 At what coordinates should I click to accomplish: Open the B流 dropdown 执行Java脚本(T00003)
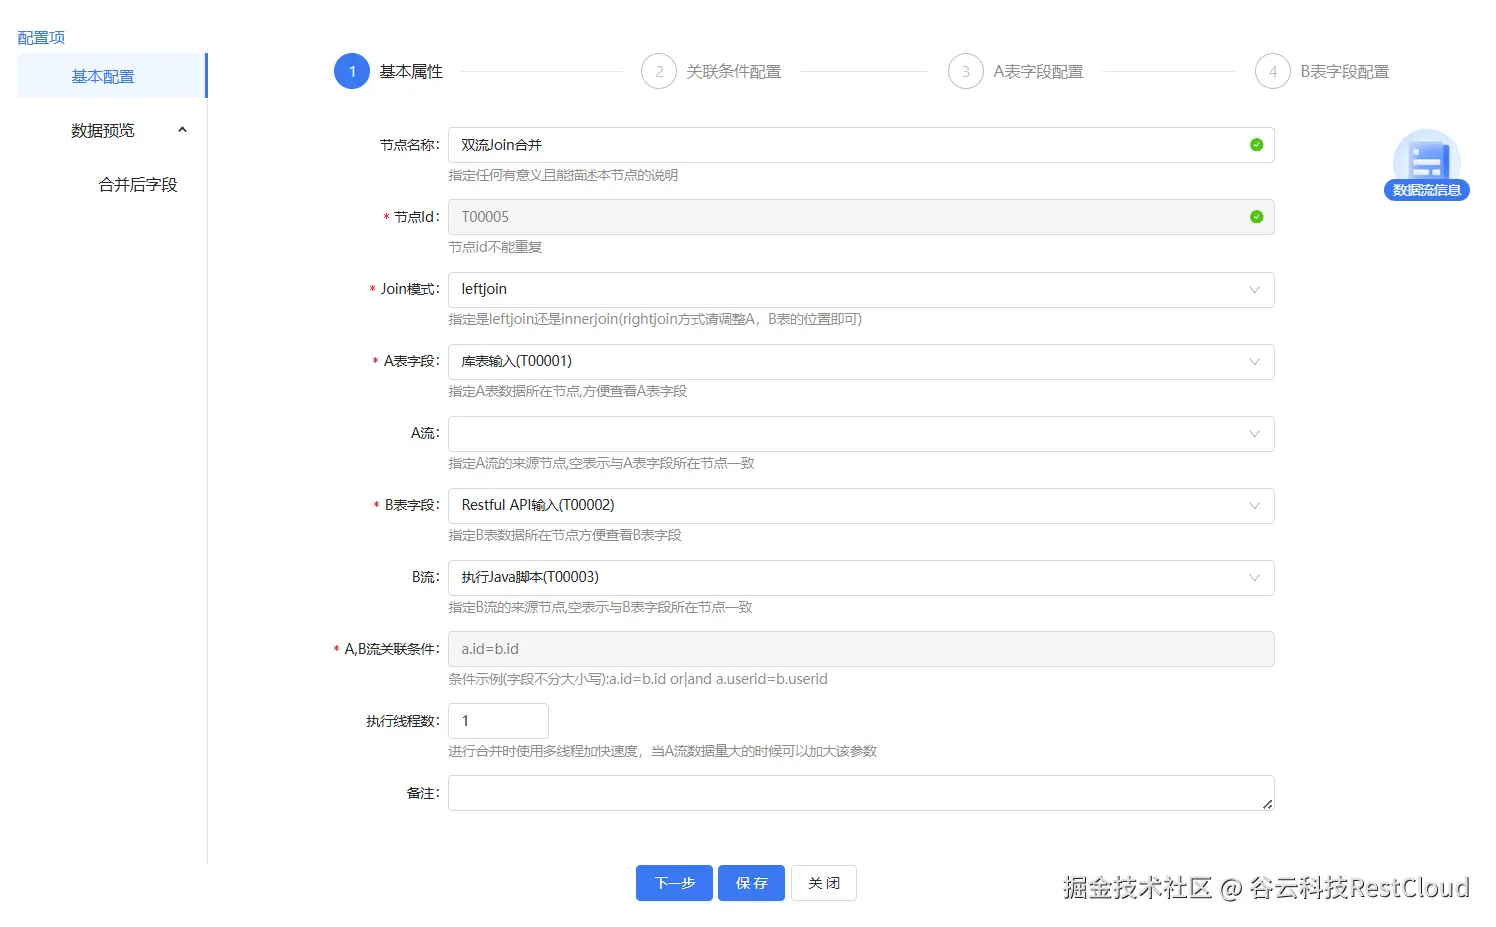(x=861, y=578)
